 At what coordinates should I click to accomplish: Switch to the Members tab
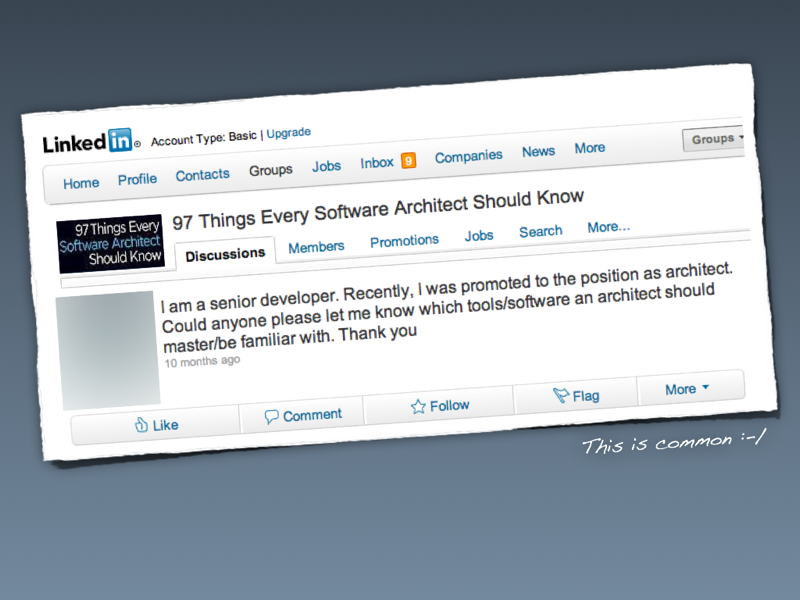tap(316, 247)
